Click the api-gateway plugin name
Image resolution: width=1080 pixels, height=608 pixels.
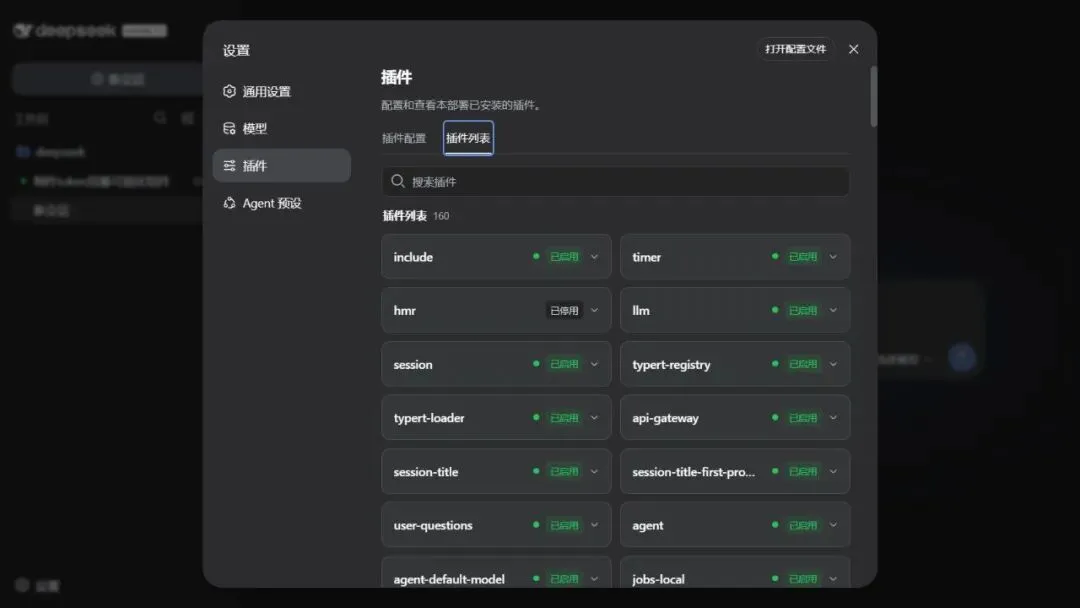click(x=665, y=419)
